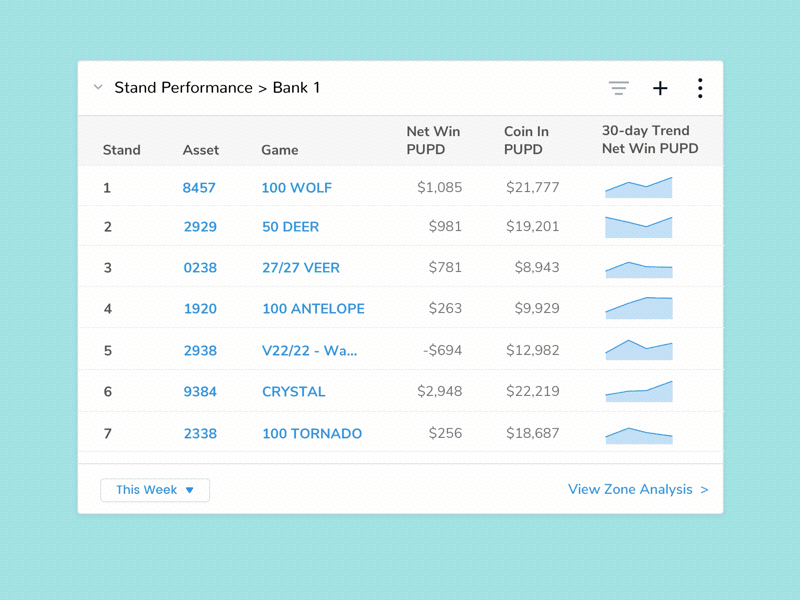Image resolution: width=800 pixels, height=600 pixels.
Task: Open the three-dot overflow menu
Action: pos(700,88)
